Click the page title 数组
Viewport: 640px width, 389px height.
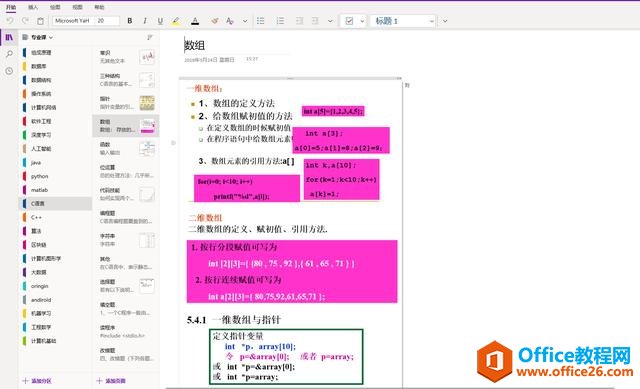195,45
